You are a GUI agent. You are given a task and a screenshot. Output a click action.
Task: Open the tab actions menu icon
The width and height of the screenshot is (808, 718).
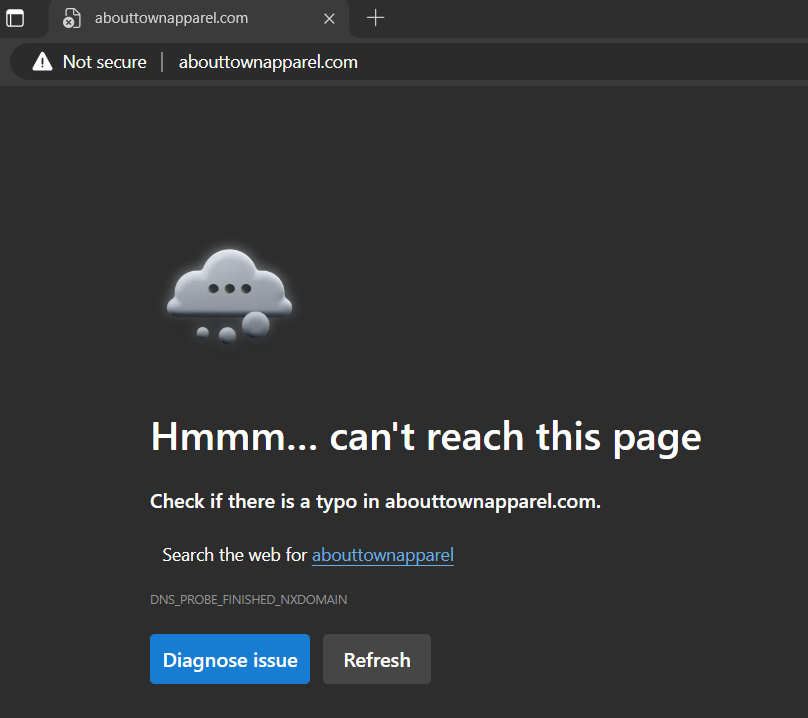pyautogui.click(x=15, y=18)
